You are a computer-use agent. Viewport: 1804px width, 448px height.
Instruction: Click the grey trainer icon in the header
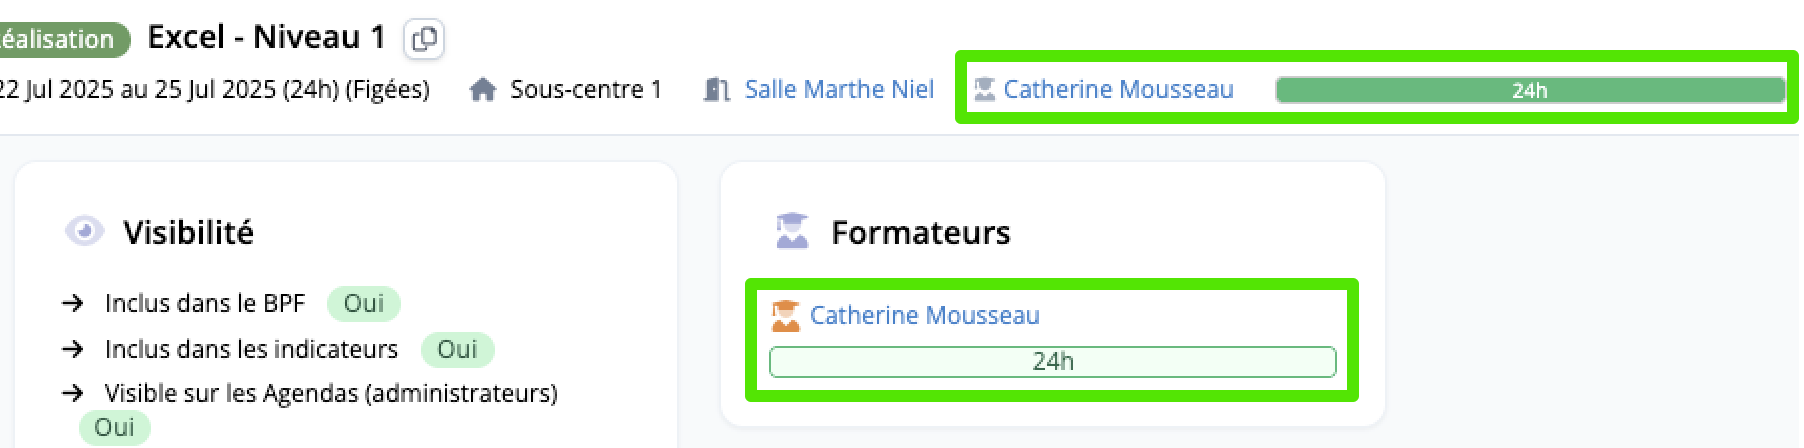[984, 90]
